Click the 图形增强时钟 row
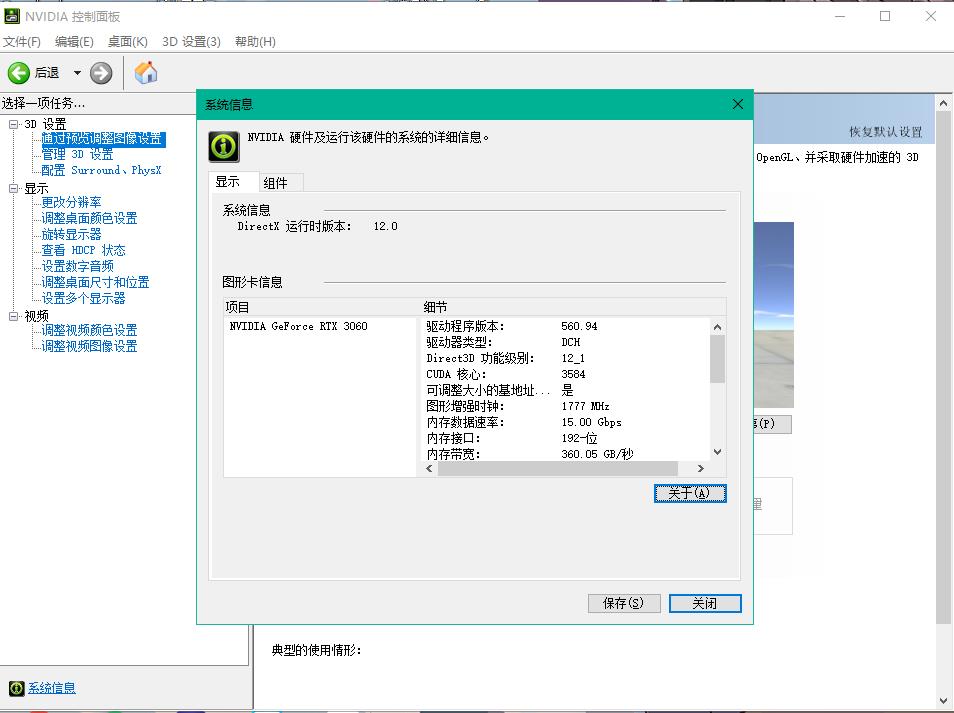 point(564,406)
